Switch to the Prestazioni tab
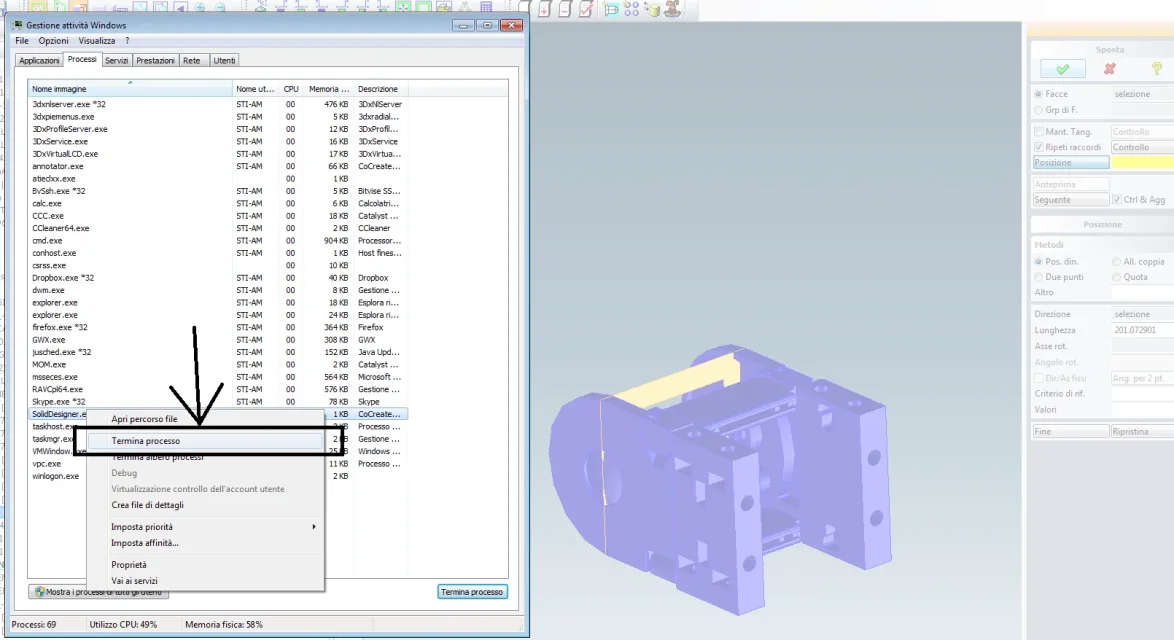1174x640 pixels. click(155, 61)
